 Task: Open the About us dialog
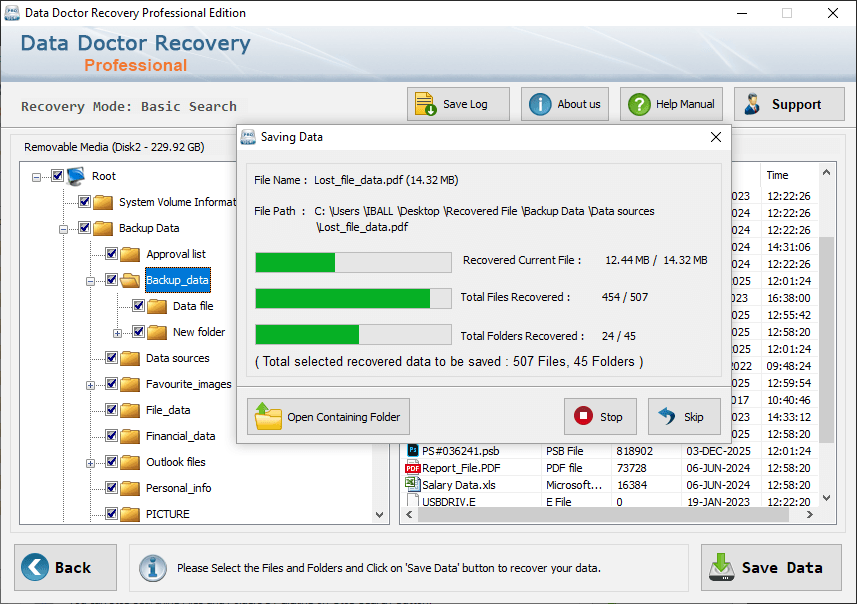pos(565,104)
